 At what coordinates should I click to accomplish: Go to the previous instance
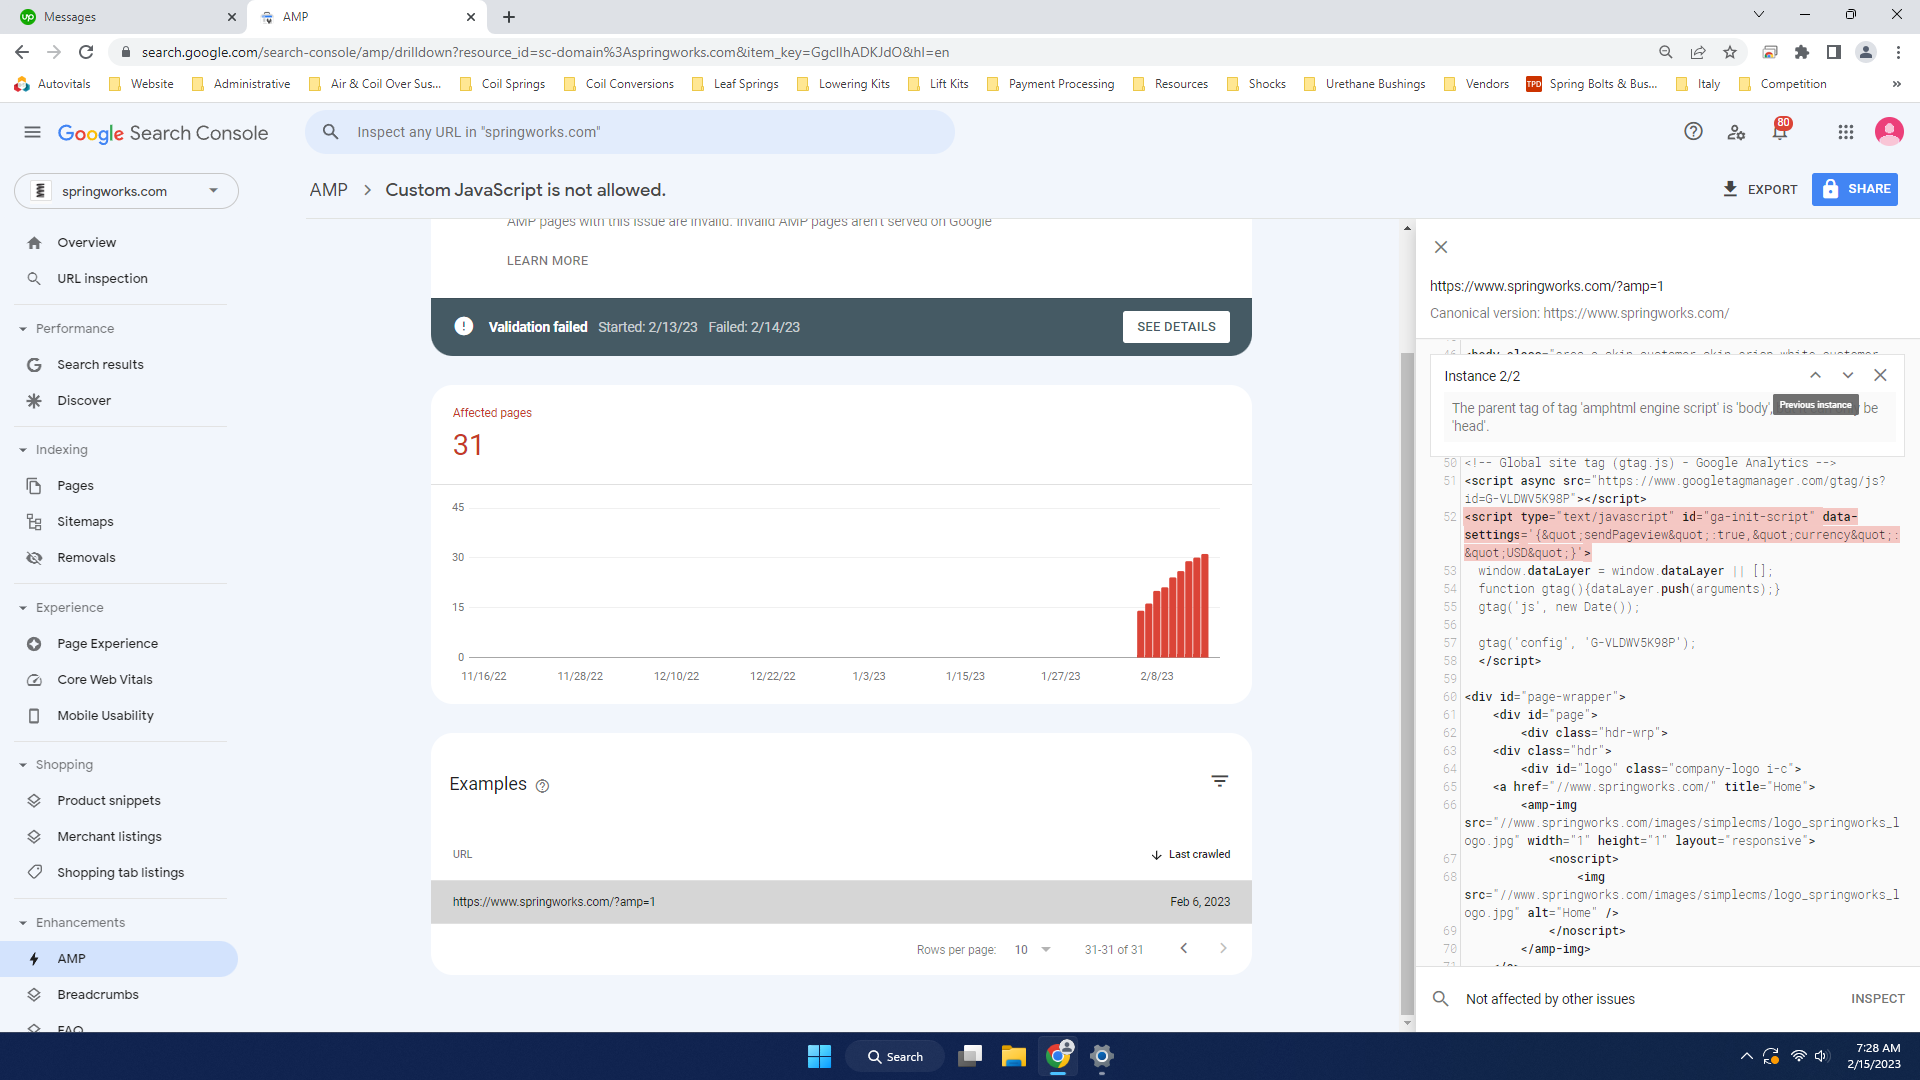(1815, 375)
